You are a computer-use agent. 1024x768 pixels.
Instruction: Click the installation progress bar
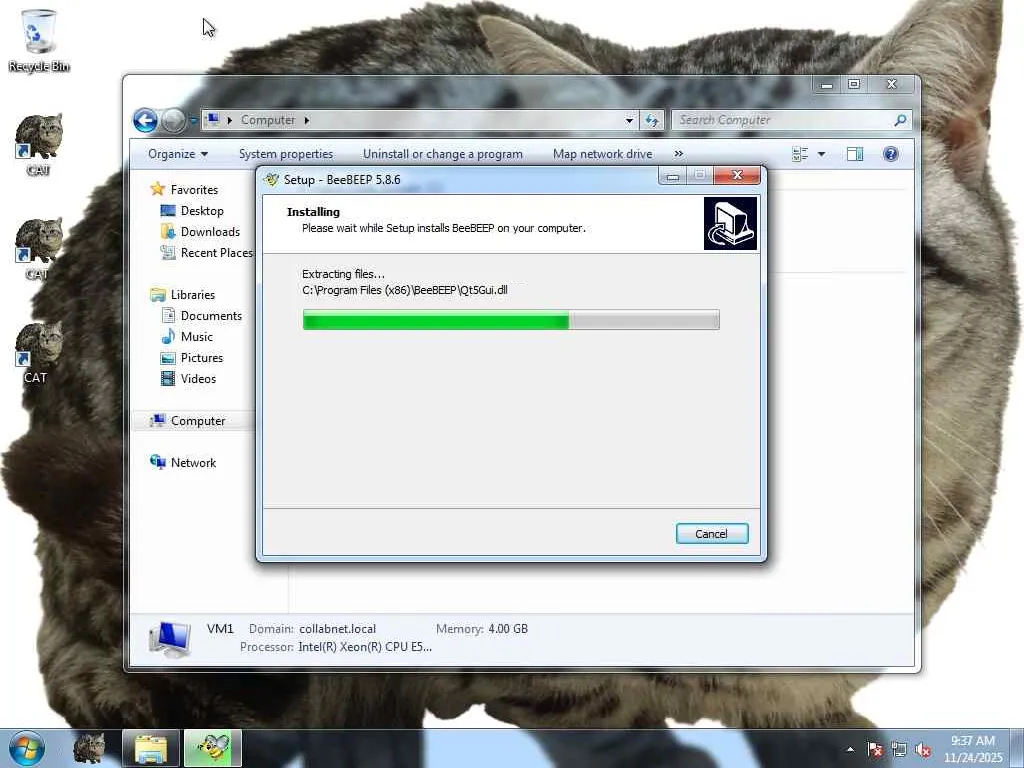(x=511, y=320)
